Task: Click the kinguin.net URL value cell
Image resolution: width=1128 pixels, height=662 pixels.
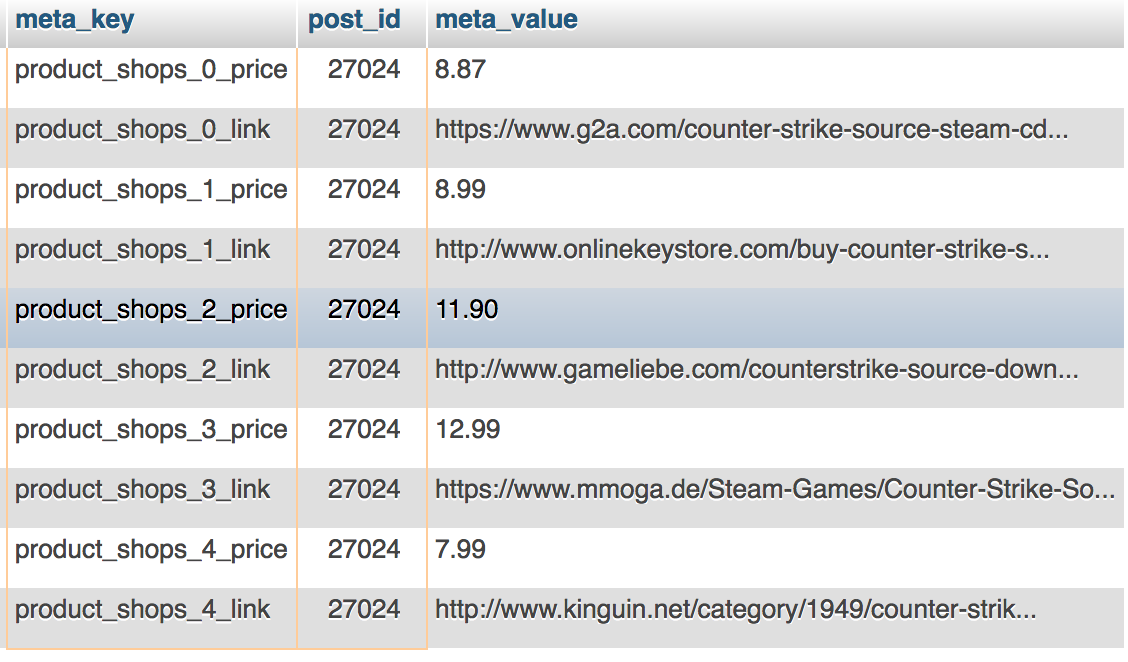Action: point(776,617)
